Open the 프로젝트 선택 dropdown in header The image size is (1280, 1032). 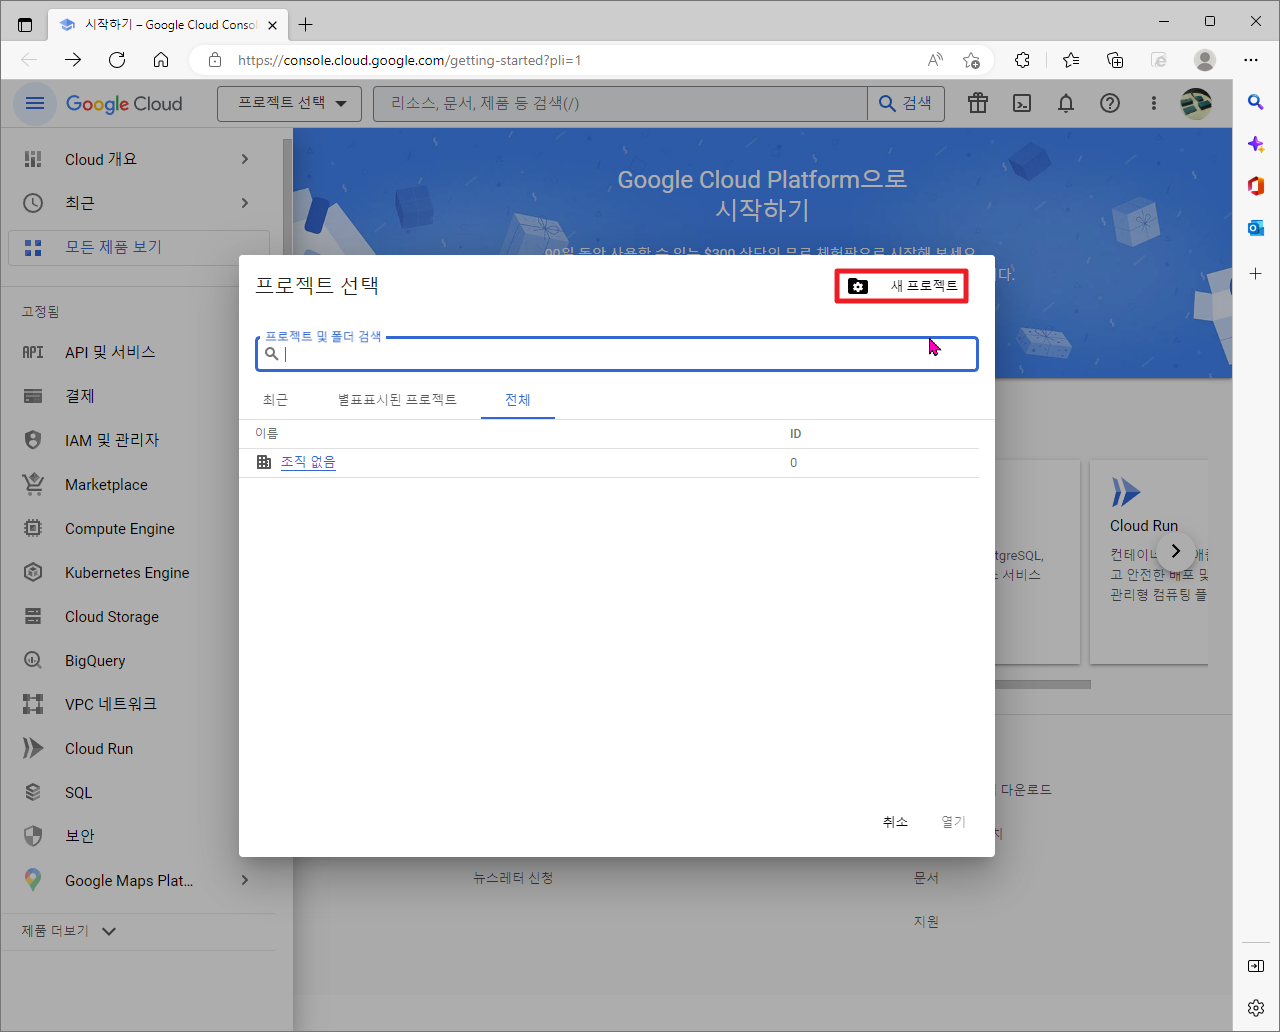pos(289,103)
